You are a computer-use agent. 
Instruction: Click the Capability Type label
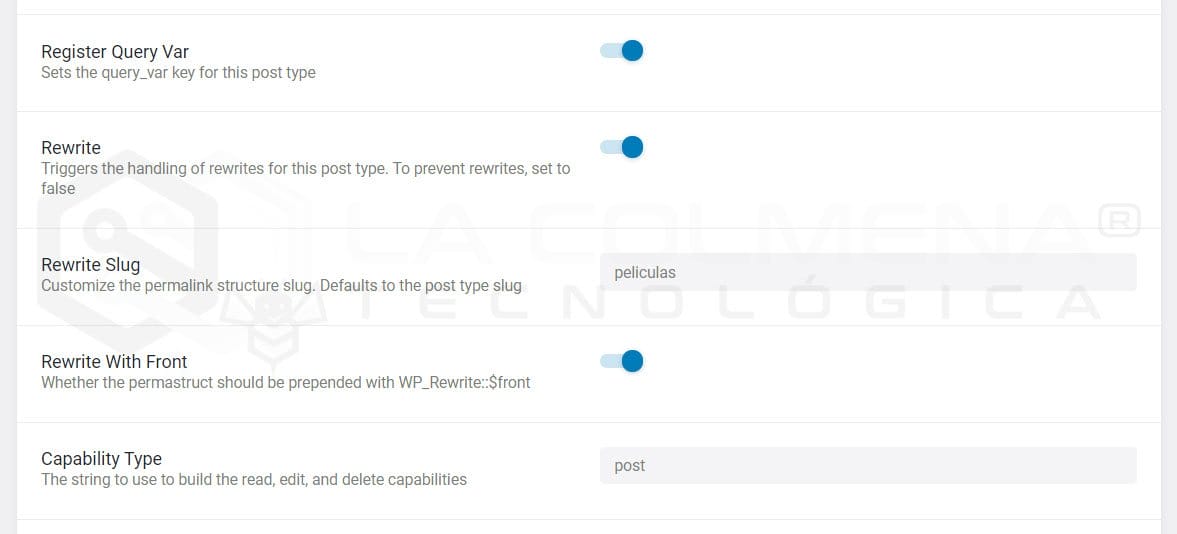(x=101, y=459)
